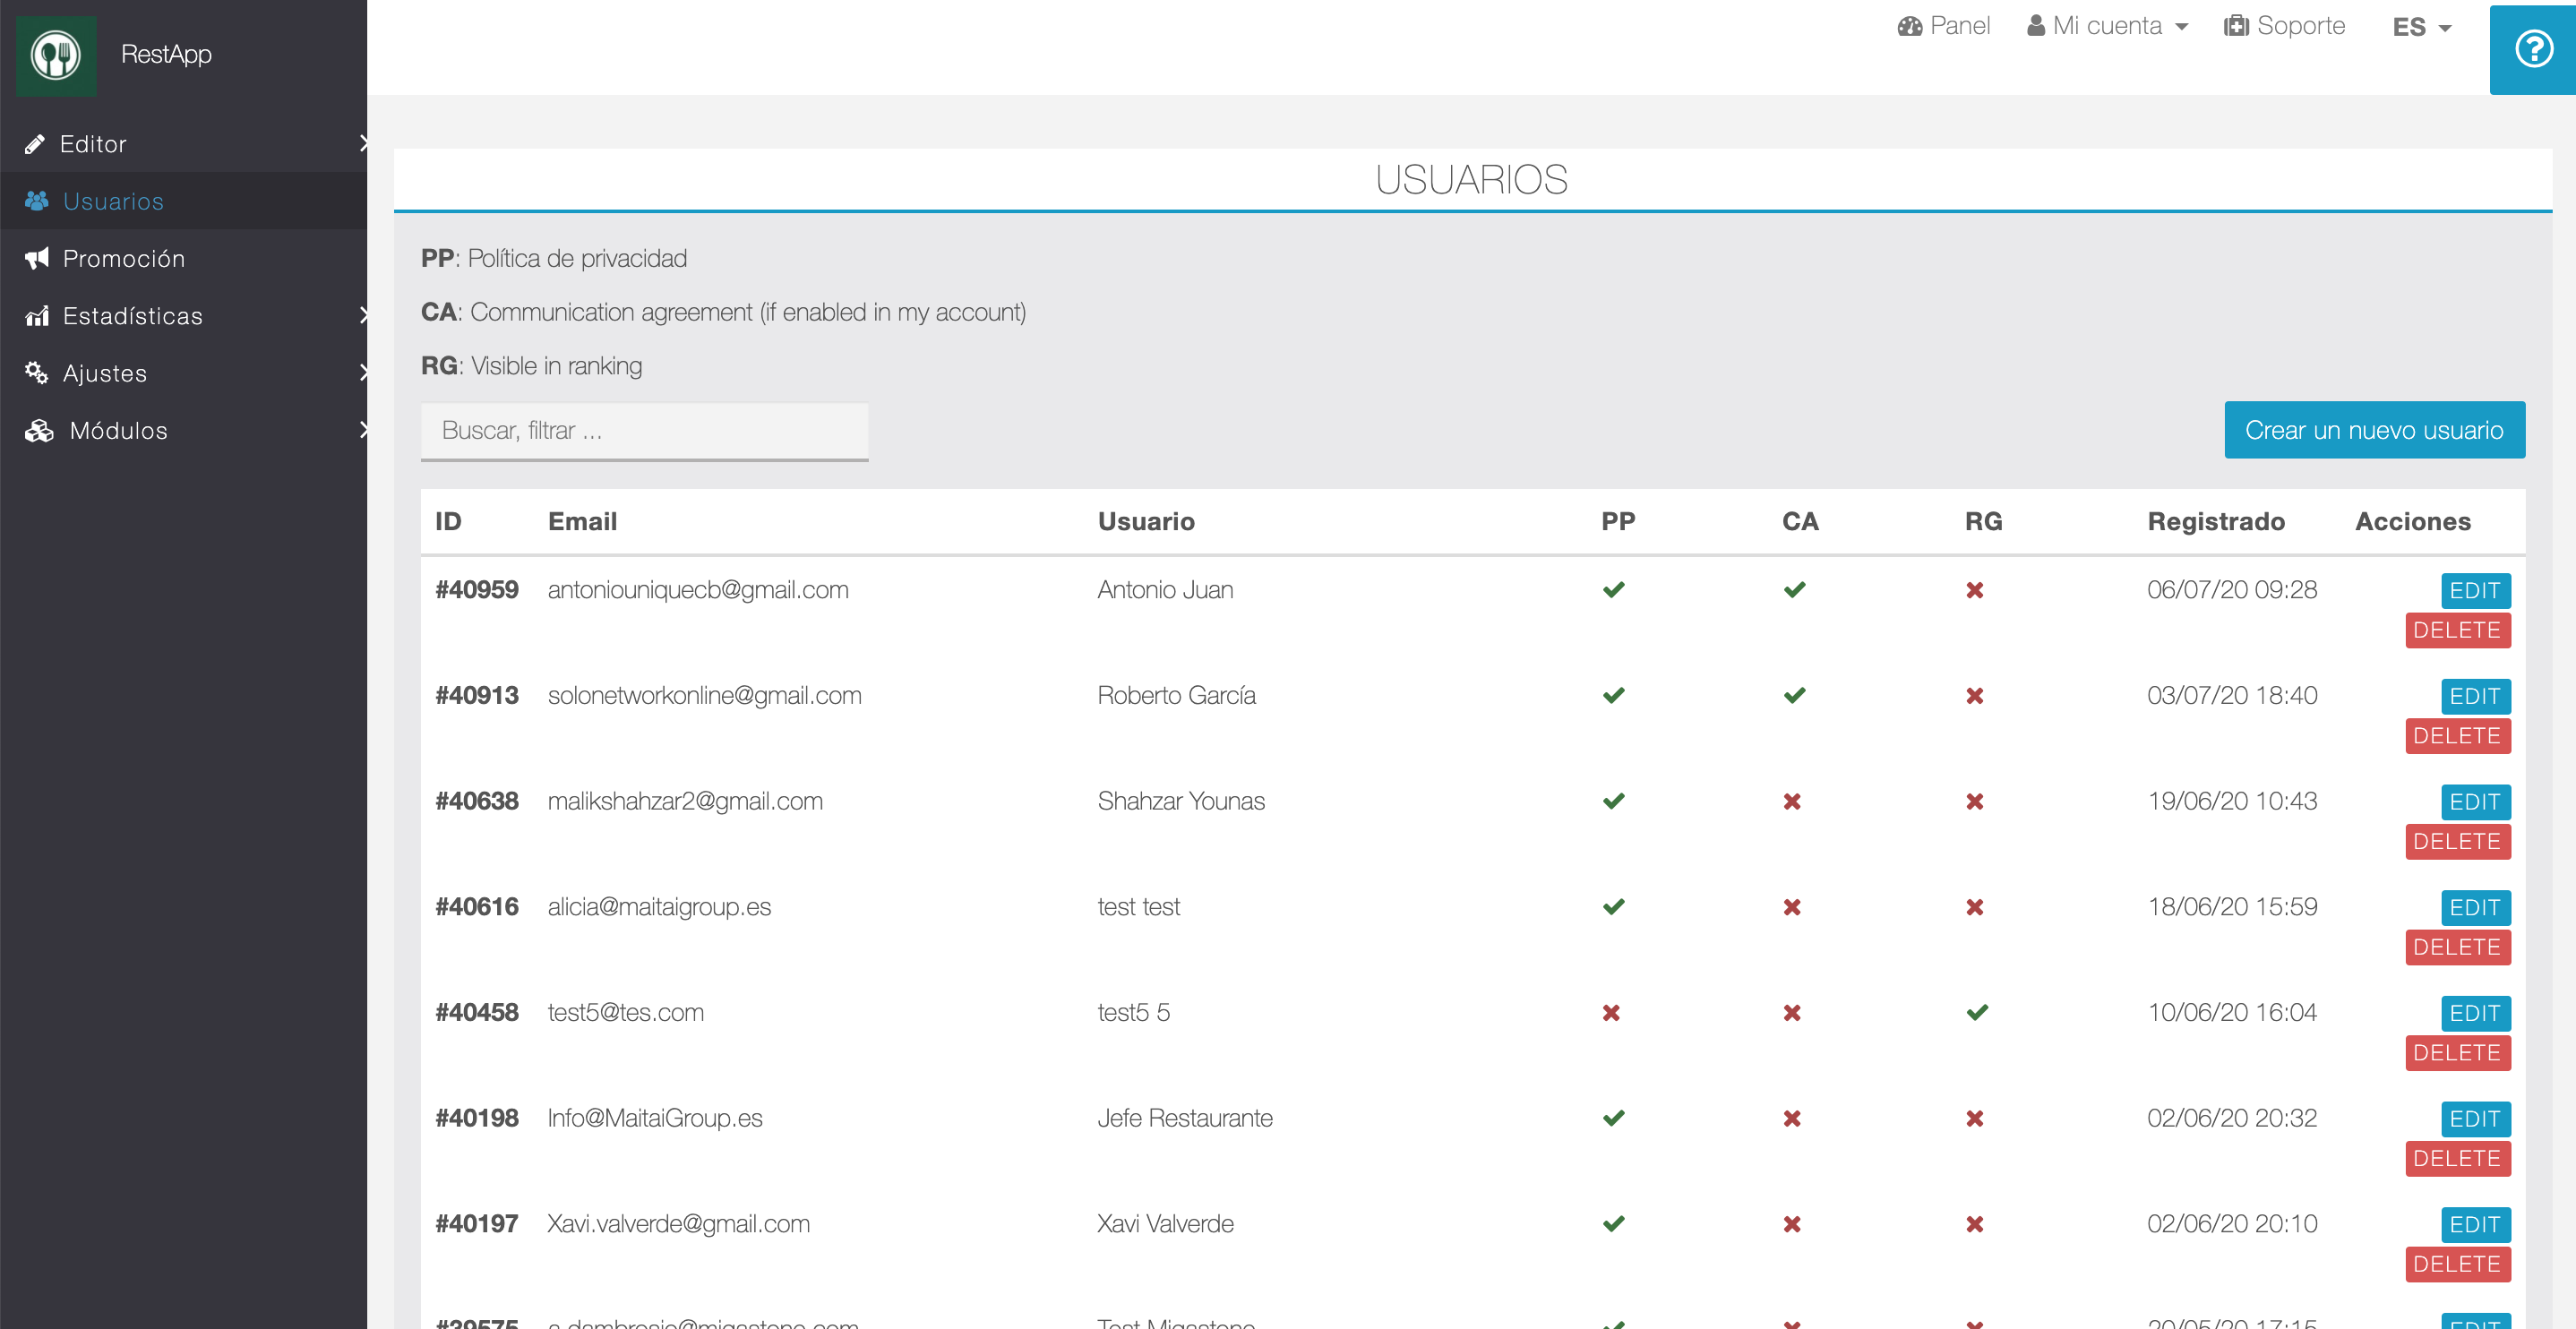Toggle RG cross for Antonio Juan
The width and height of the screenshot is (2576, 1329).
coord(1974,590)
